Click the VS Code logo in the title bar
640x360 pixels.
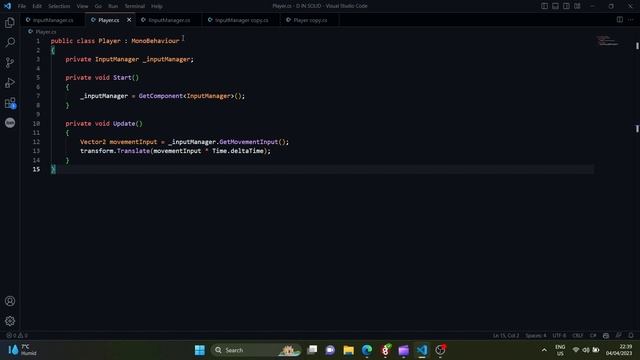(x=7, y=6)
